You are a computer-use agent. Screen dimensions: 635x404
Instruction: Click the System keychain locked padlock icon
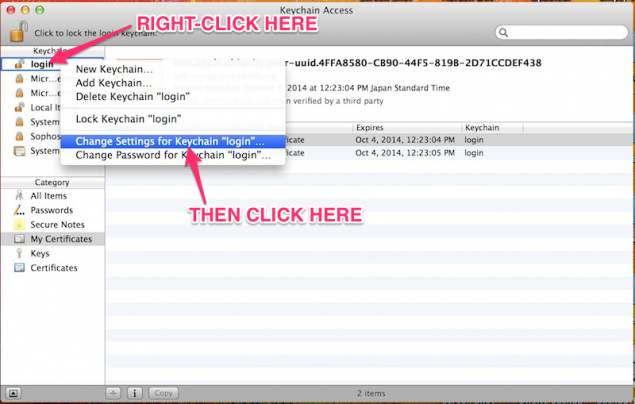point(19,122)
